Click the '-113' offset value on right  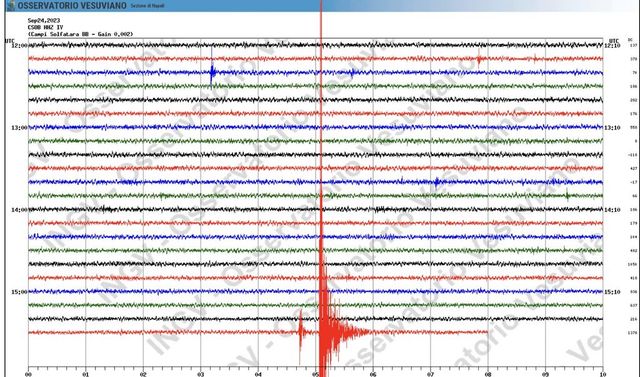633,155
